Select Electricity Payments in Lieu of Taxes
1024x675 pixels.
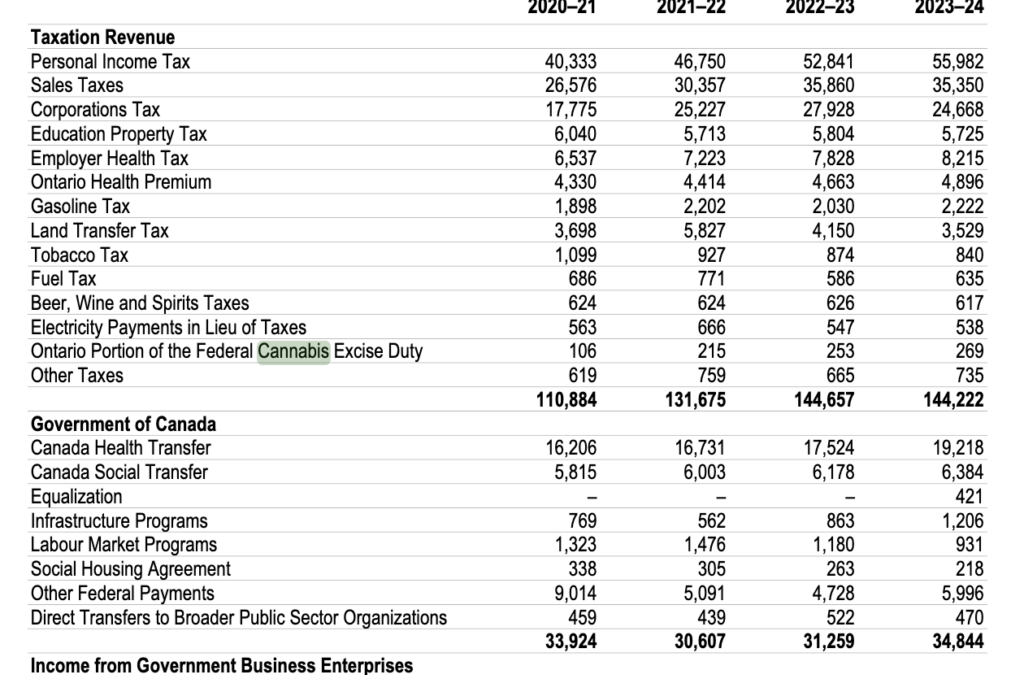click(x=168, y=327)
